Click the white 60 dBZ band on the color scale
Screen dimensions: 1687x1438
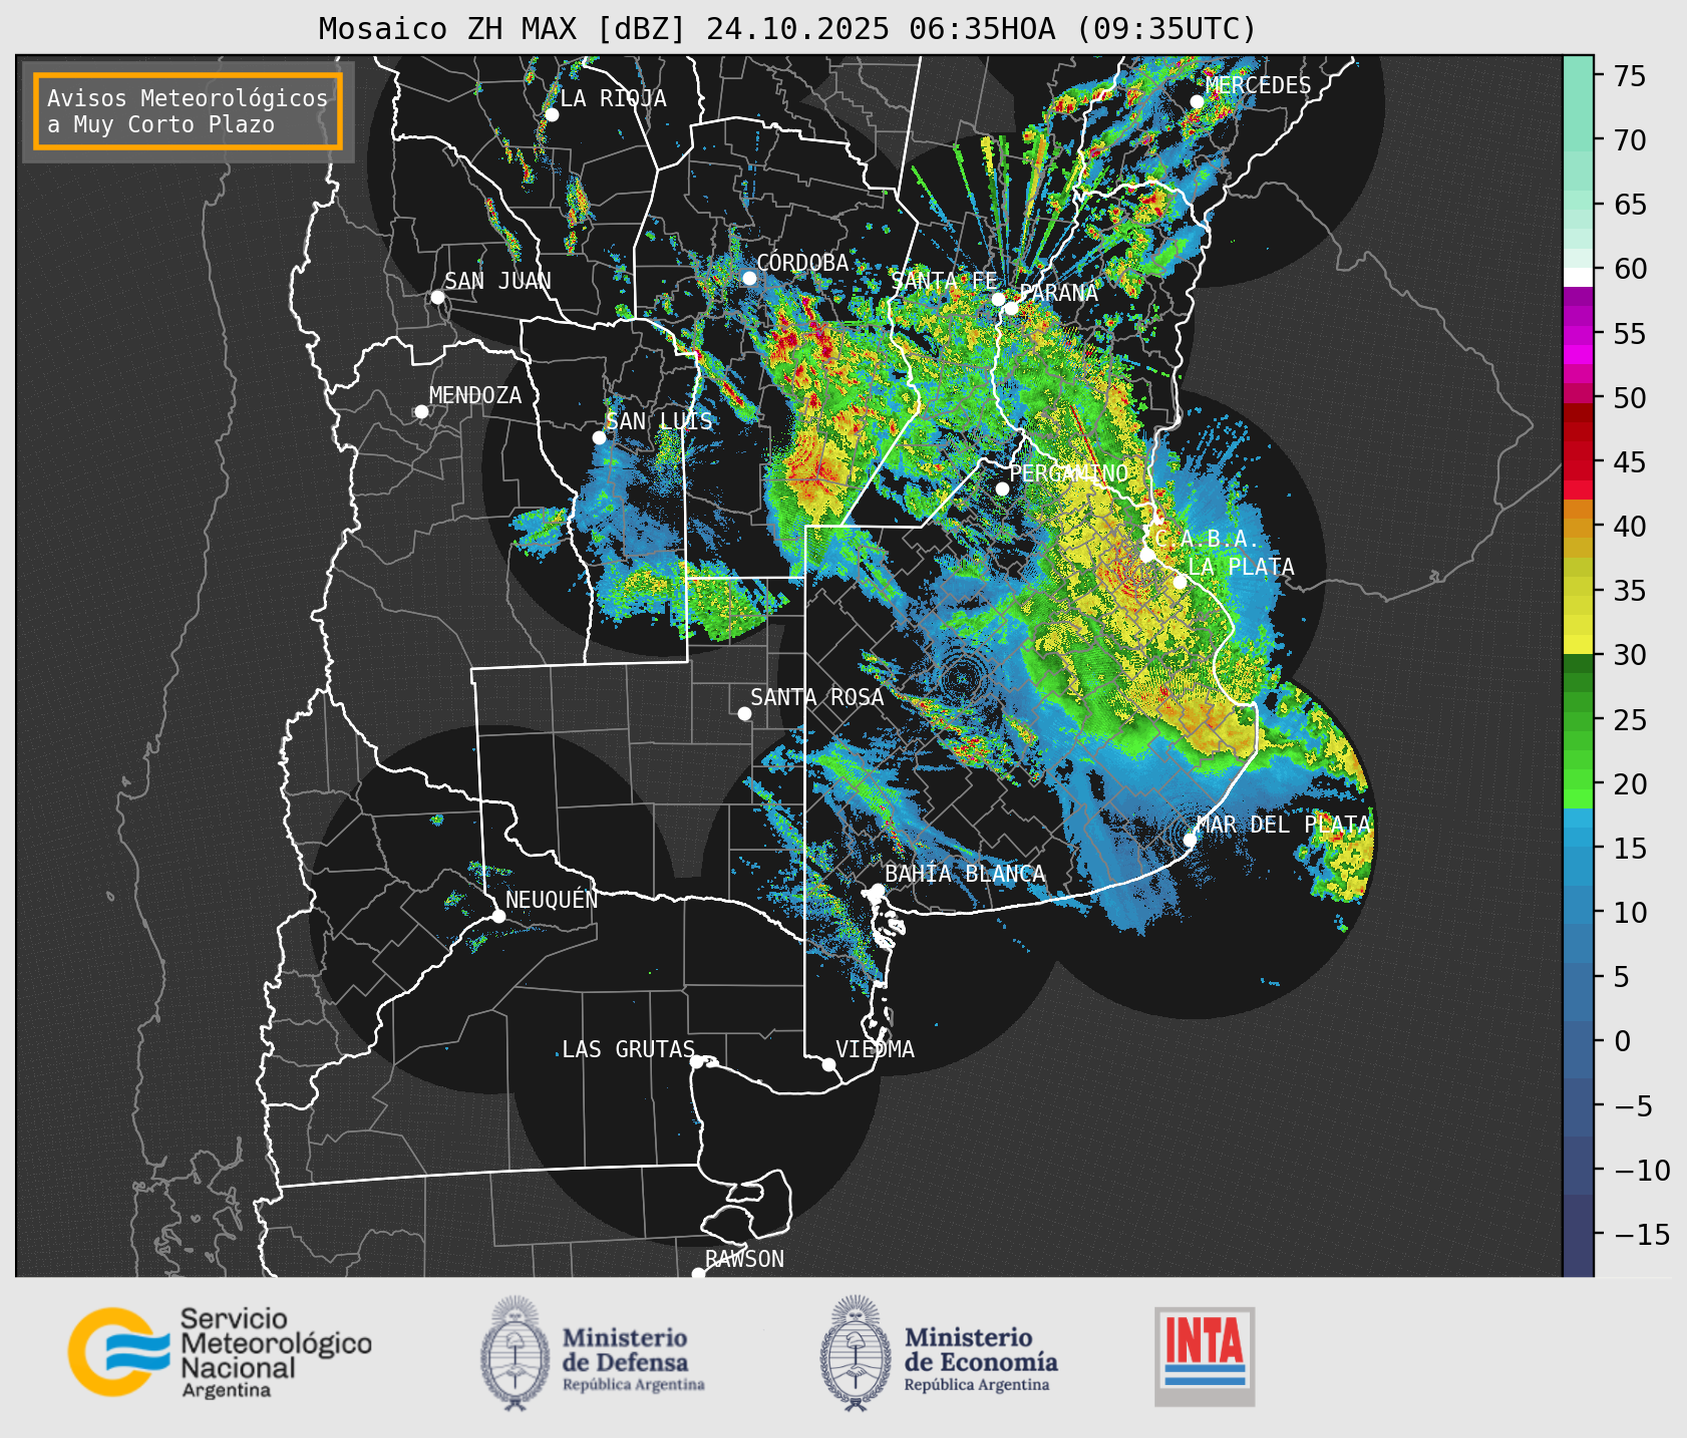coord(1578,276)
